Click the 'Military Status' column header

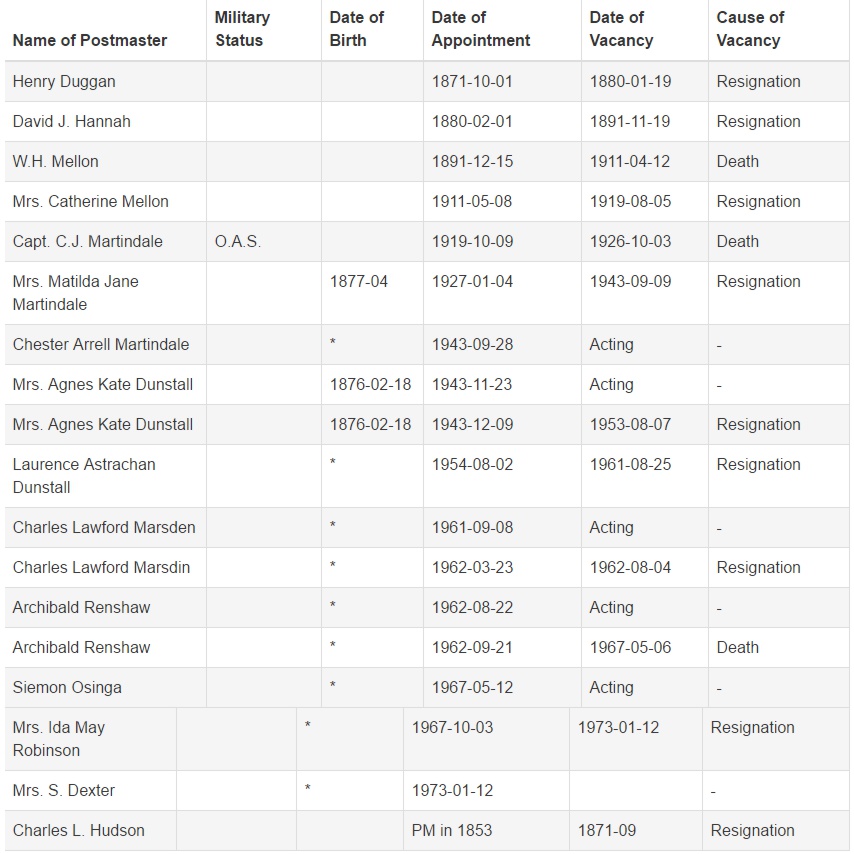(x=242, y=29)
